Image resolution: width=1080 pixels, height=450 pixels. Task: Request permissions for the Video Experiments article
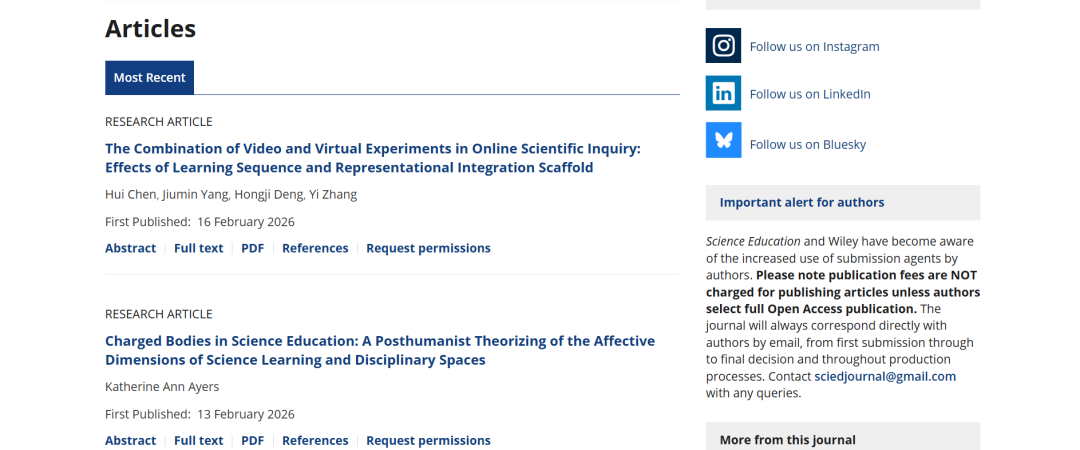point(428,248)
